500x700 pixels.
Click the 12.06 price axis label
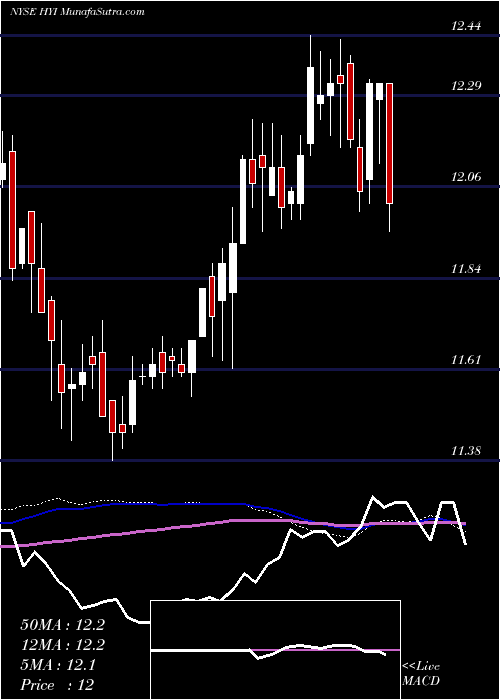pos(466,177)
